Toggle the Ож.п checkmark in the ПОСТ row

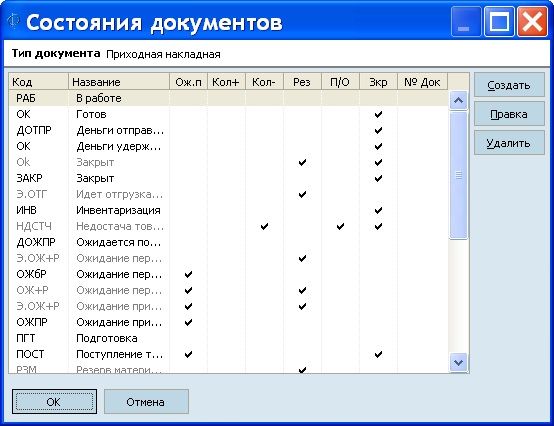click(x=188, y=354)
